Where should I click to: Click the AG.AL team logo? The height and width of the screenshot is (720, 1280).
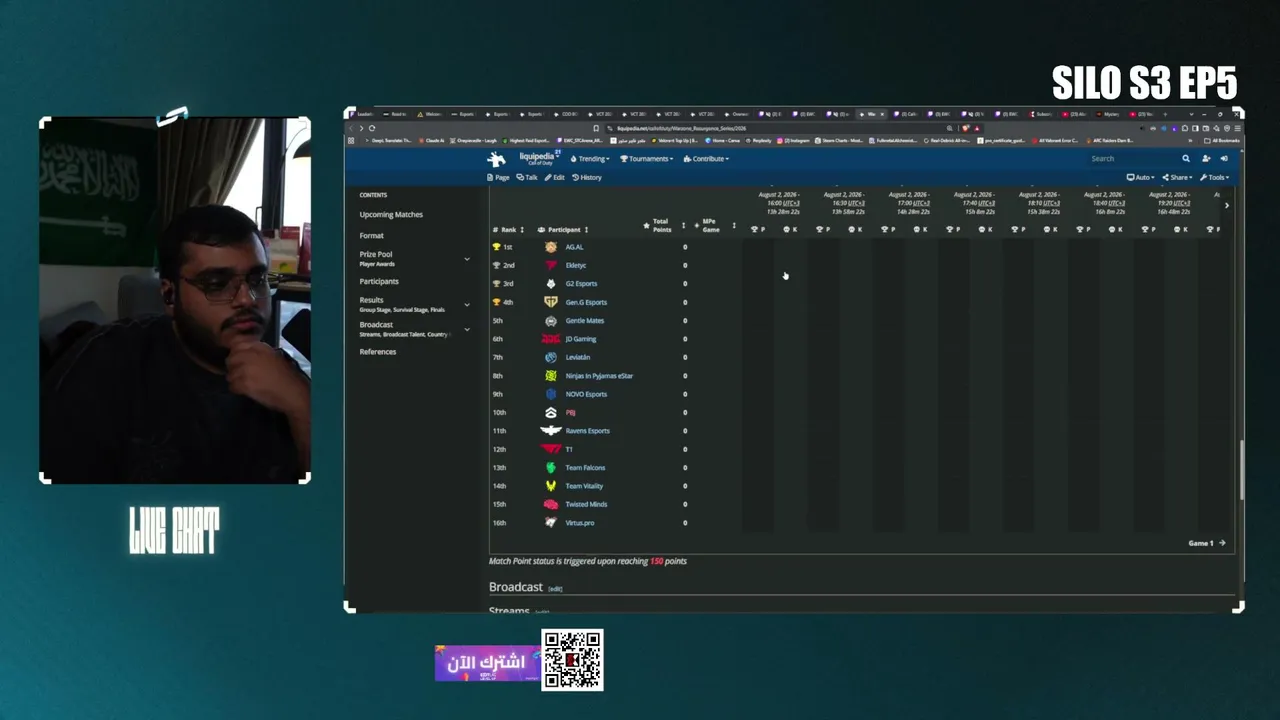(x=550, y=247)
